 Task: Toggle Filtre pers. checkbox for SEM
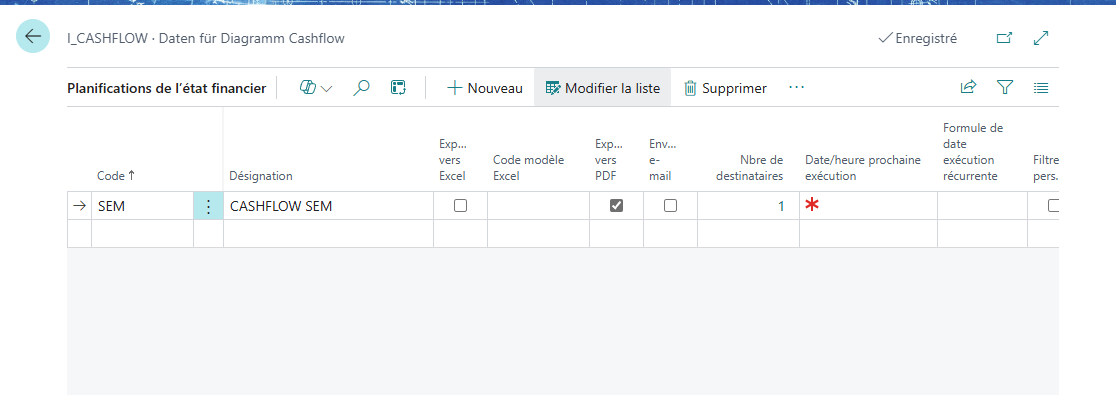coord(1053,206)
